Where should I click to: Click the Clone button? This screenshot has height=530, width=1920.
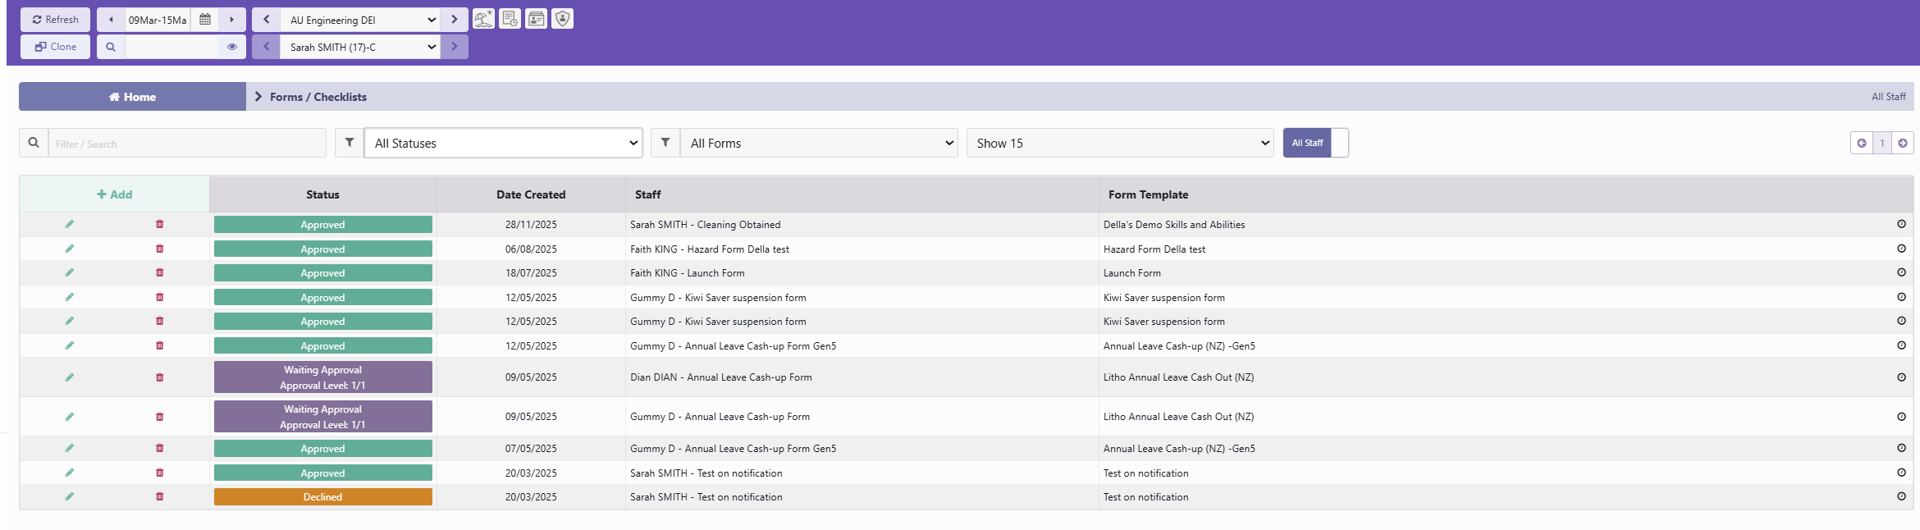coord(55,46)
